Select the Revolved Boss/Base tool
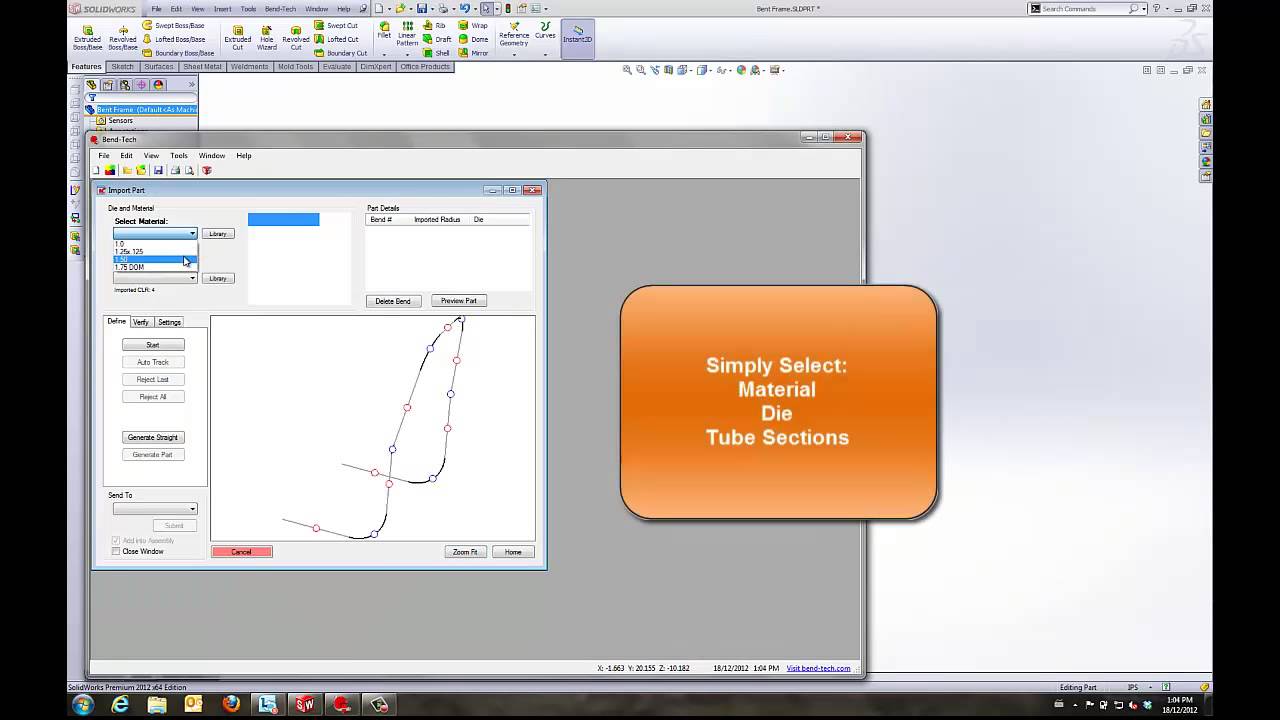This screenshot has width=1280, height=720. point(123,38)
